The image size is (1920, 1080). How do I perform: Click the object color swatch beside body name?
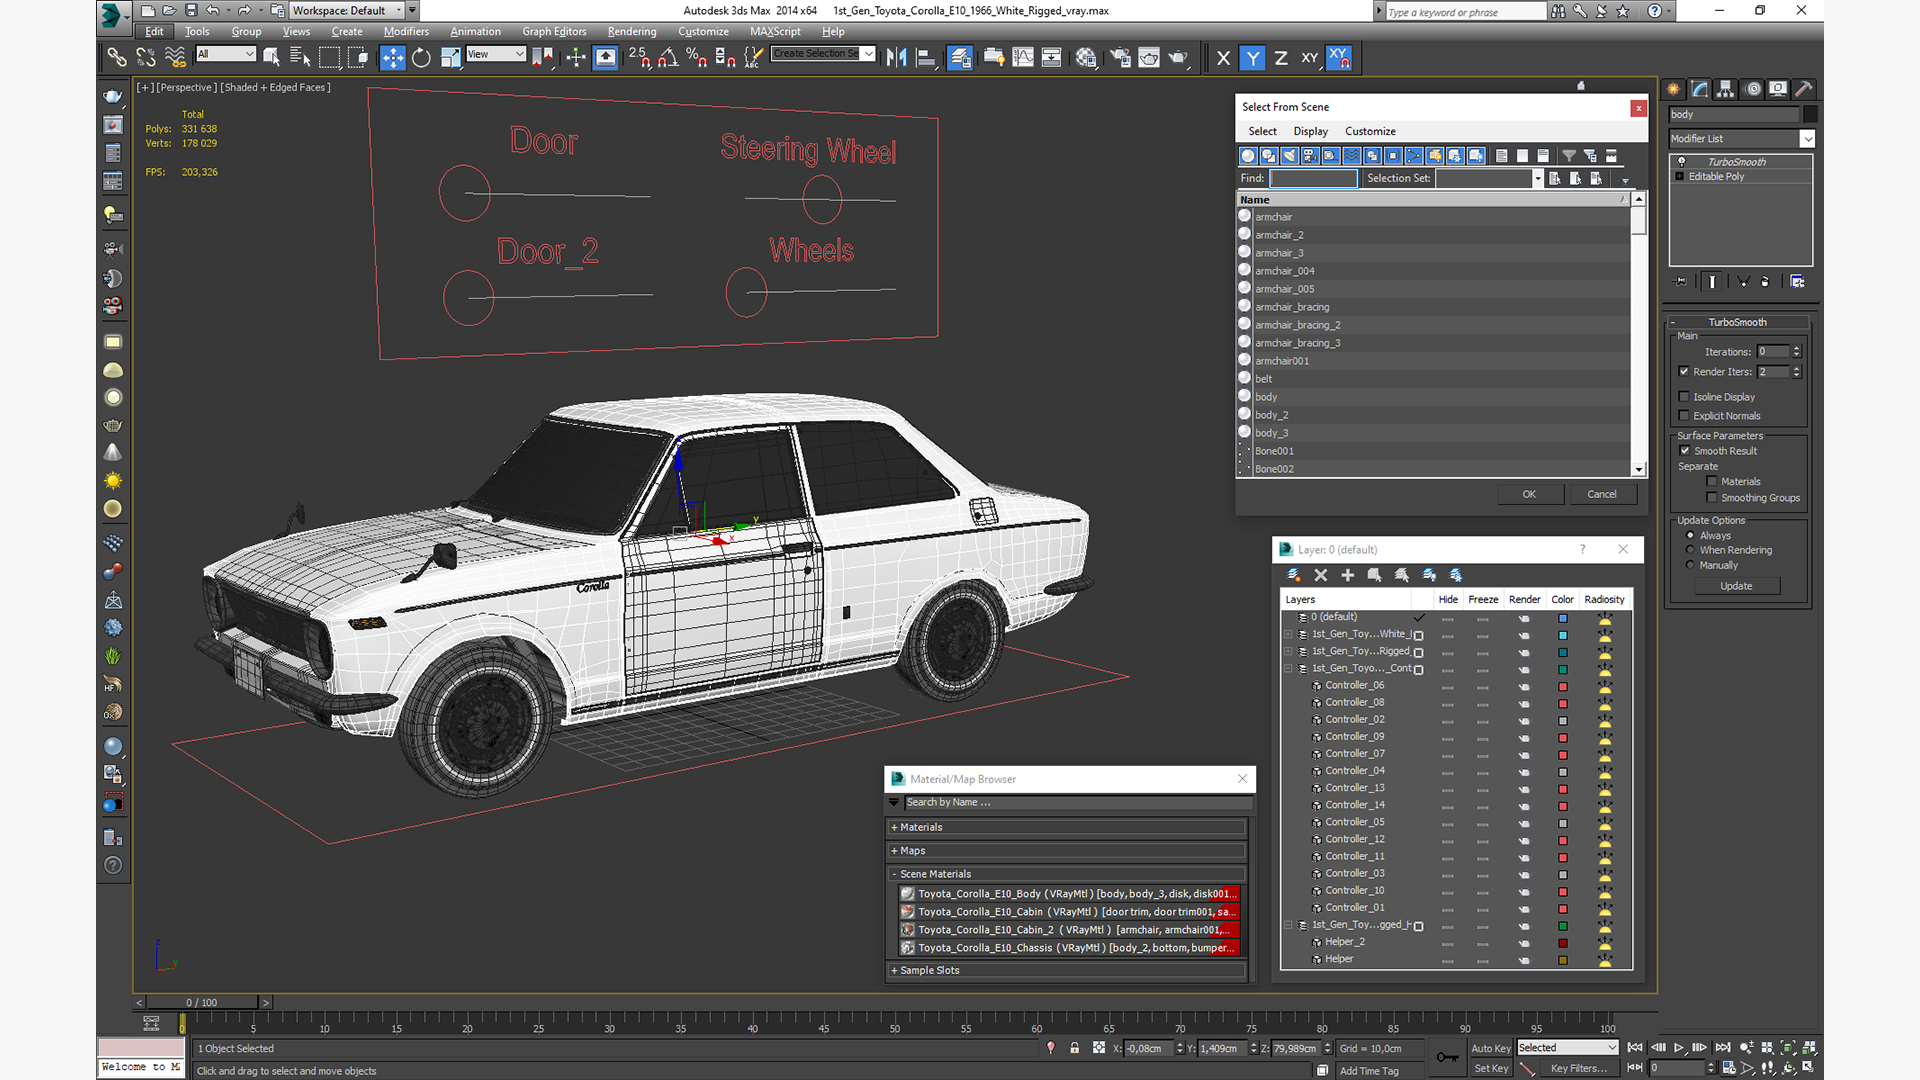tap(1810, 114)
